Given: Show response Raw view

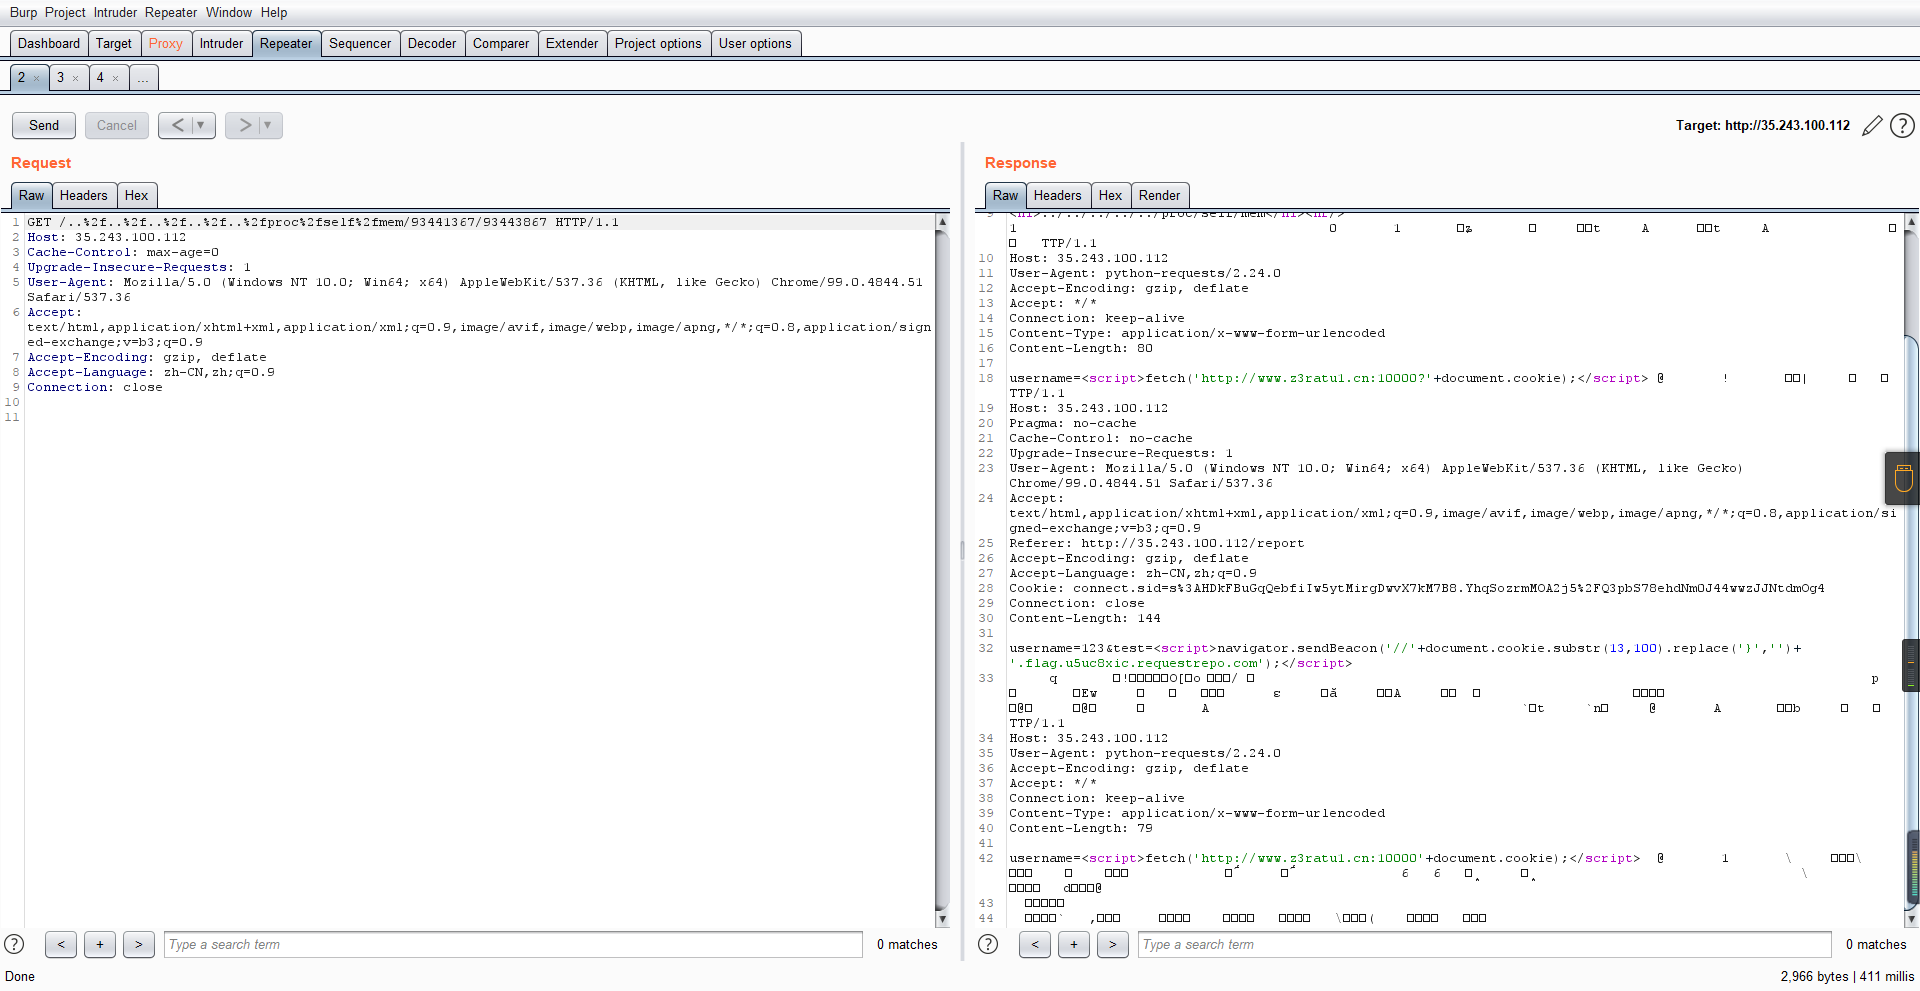Looking at the screenshot, I should (x=1006, y=196).
